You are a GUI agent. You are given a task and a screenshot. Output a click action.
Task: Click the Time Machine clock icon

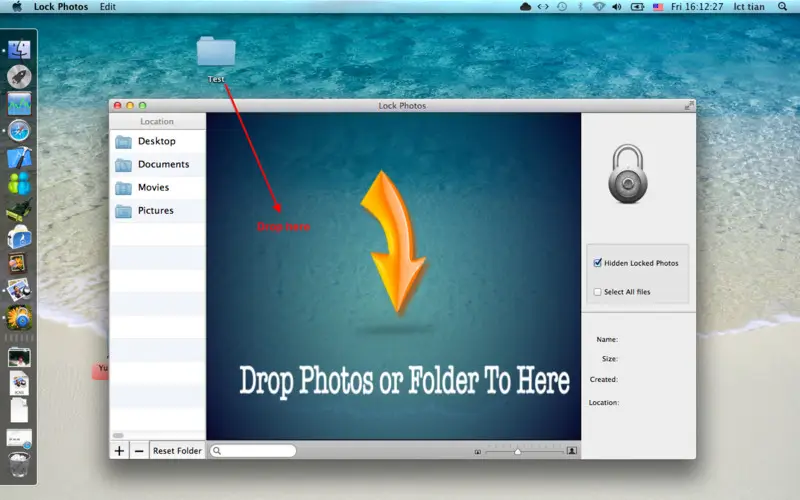(562, 7)
